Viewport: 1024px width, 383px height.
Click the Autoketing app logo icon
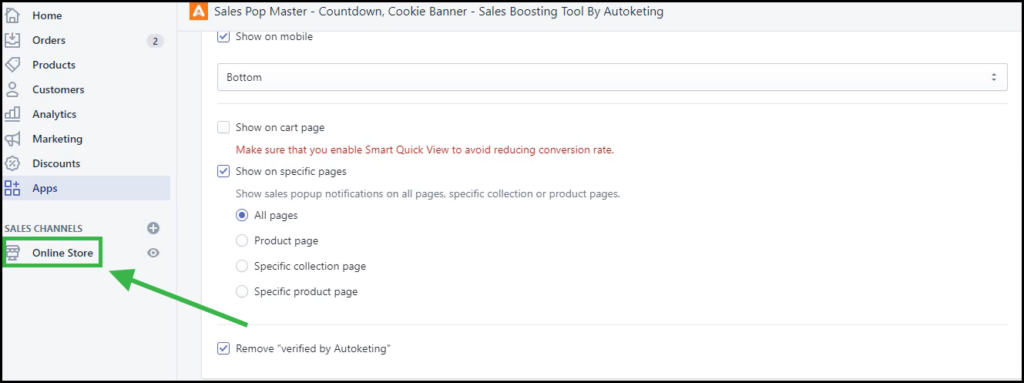(199, 12)
